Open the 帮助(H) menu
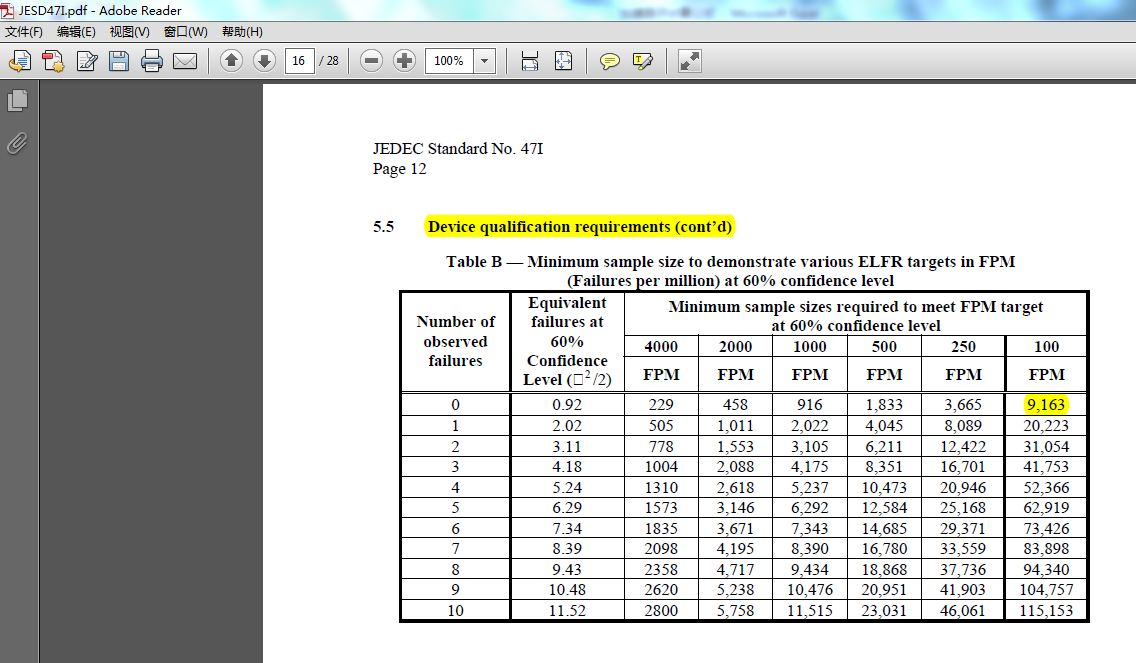The width and height of the screenshot is (1136, 663). 242,32
